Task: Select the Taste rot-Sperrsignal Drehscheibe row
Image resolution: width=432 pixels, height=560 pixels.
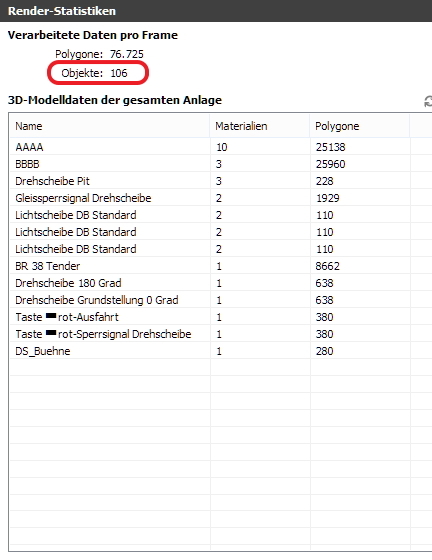Action: point(220,334)
